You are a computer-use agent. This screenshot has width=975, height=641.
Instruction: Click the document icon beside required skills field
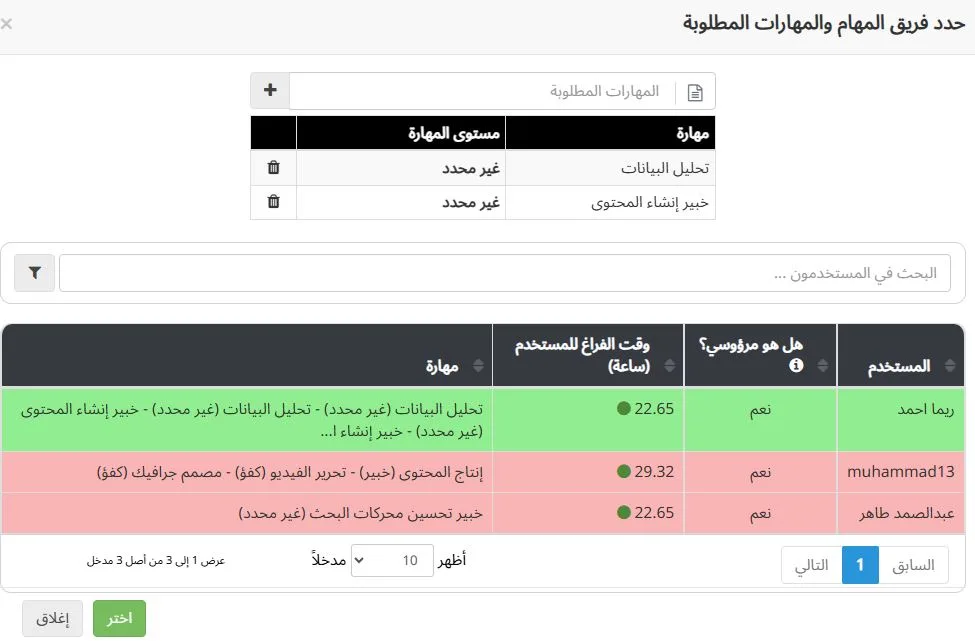(x=695, y=93)
